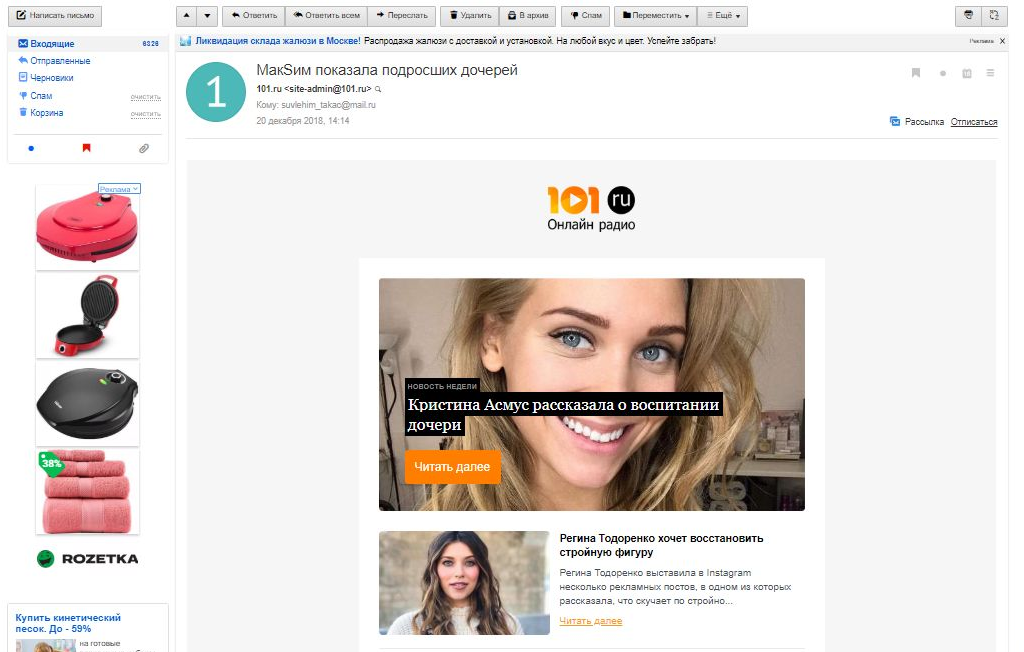This screenshot has height=652, width=1024.
Task: Go to previous message with up arrow
Action: tap(184, 15)
